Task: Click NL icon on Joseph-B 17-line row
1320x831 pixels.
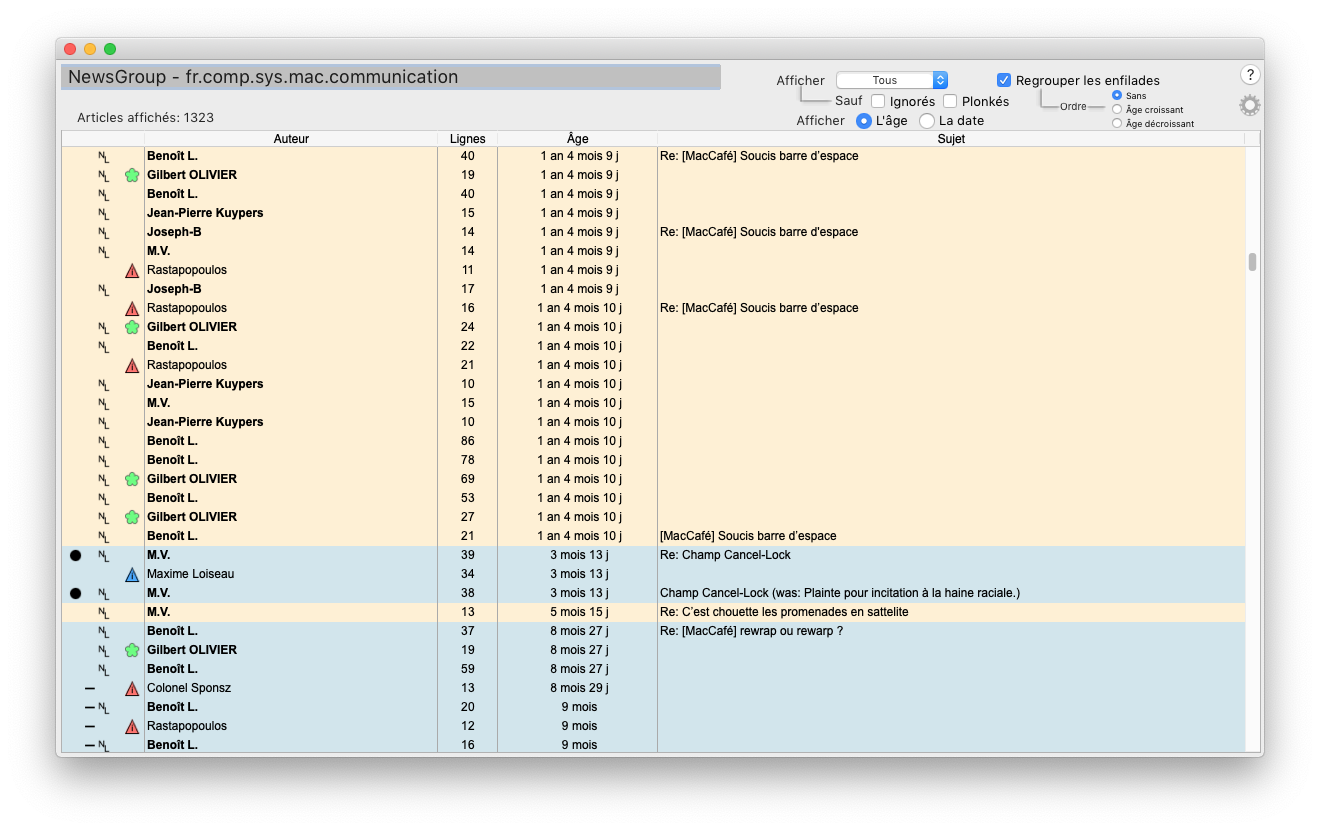Action: (x=103, y=289)
